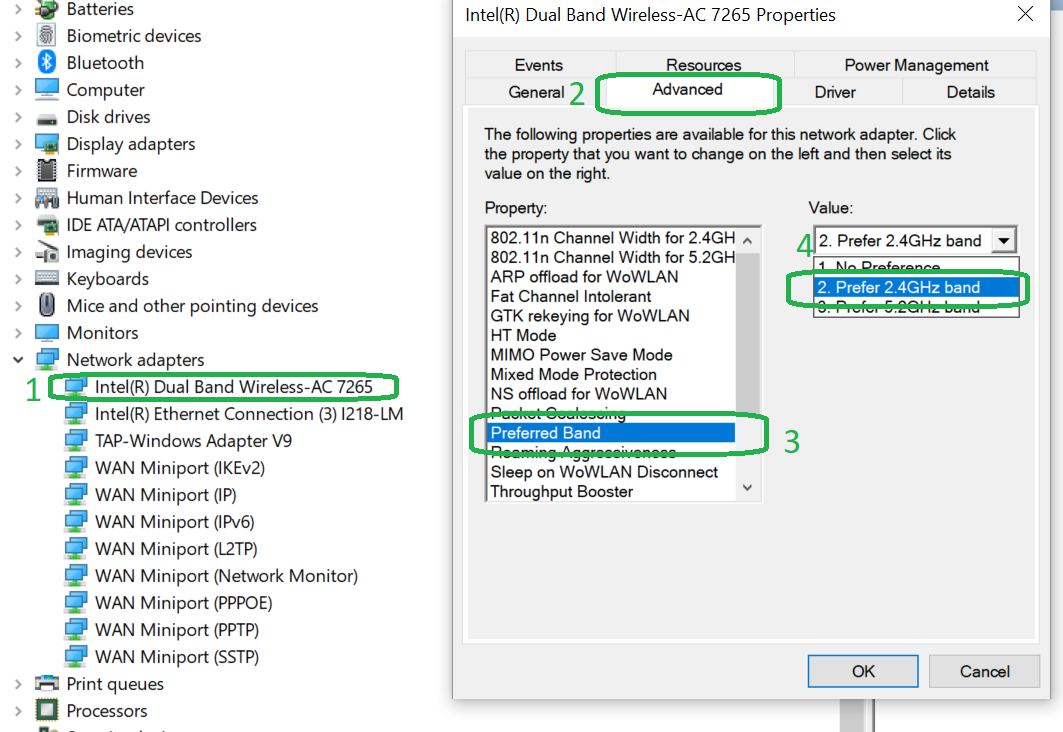Viewport: 1063px width, 732px height.
Task: Click the TAP-Windows Adapter V9 icon
Action: (x=75, y=441)
